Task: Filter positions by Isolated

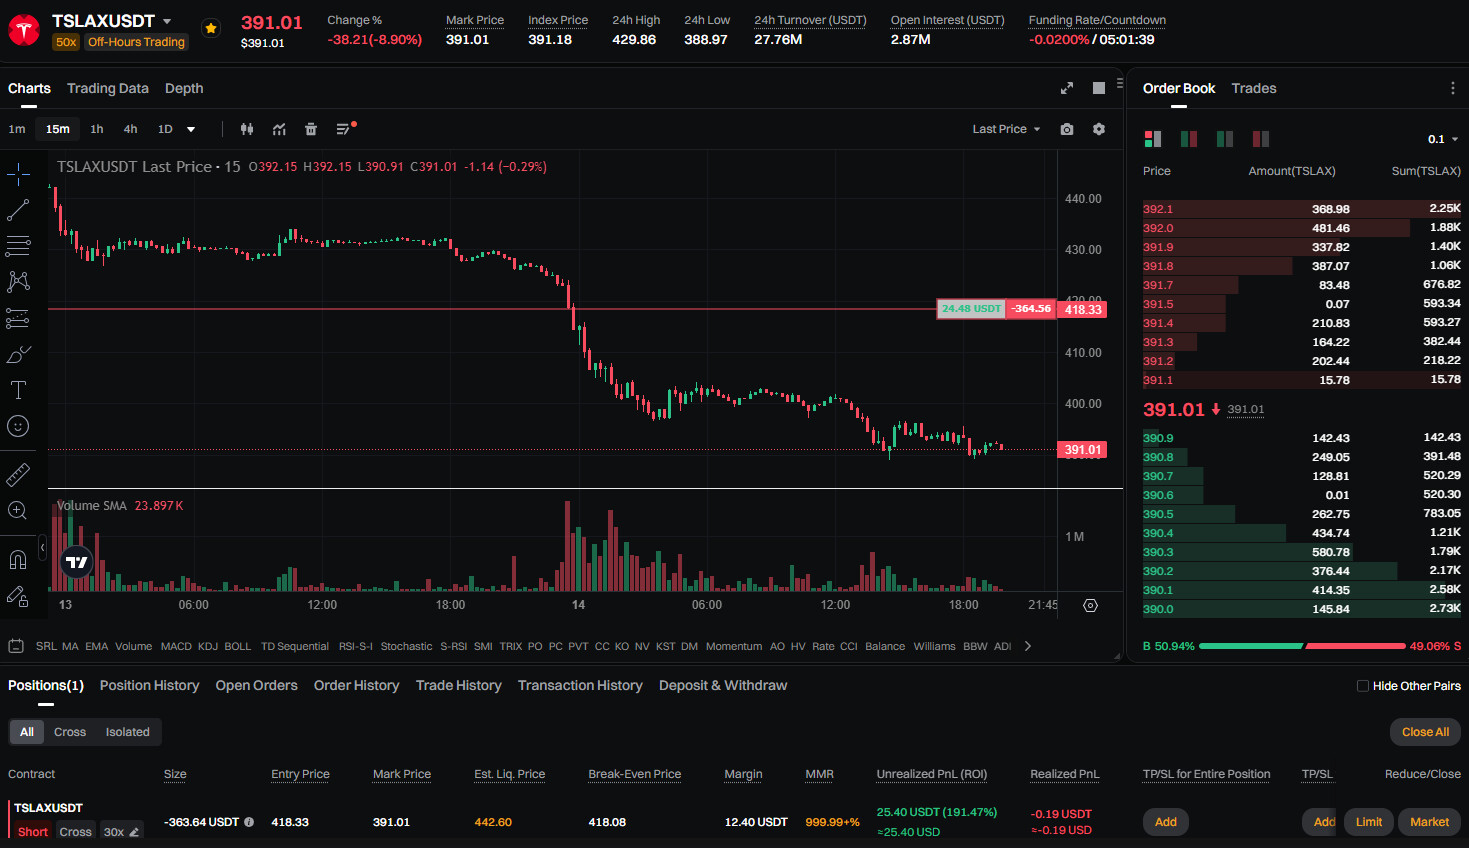Action: pyautogui.click(x=128, y=732)
